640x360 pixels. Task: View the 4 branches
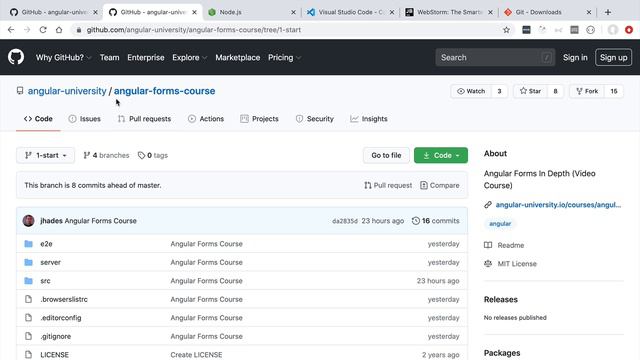coord(106,155)
